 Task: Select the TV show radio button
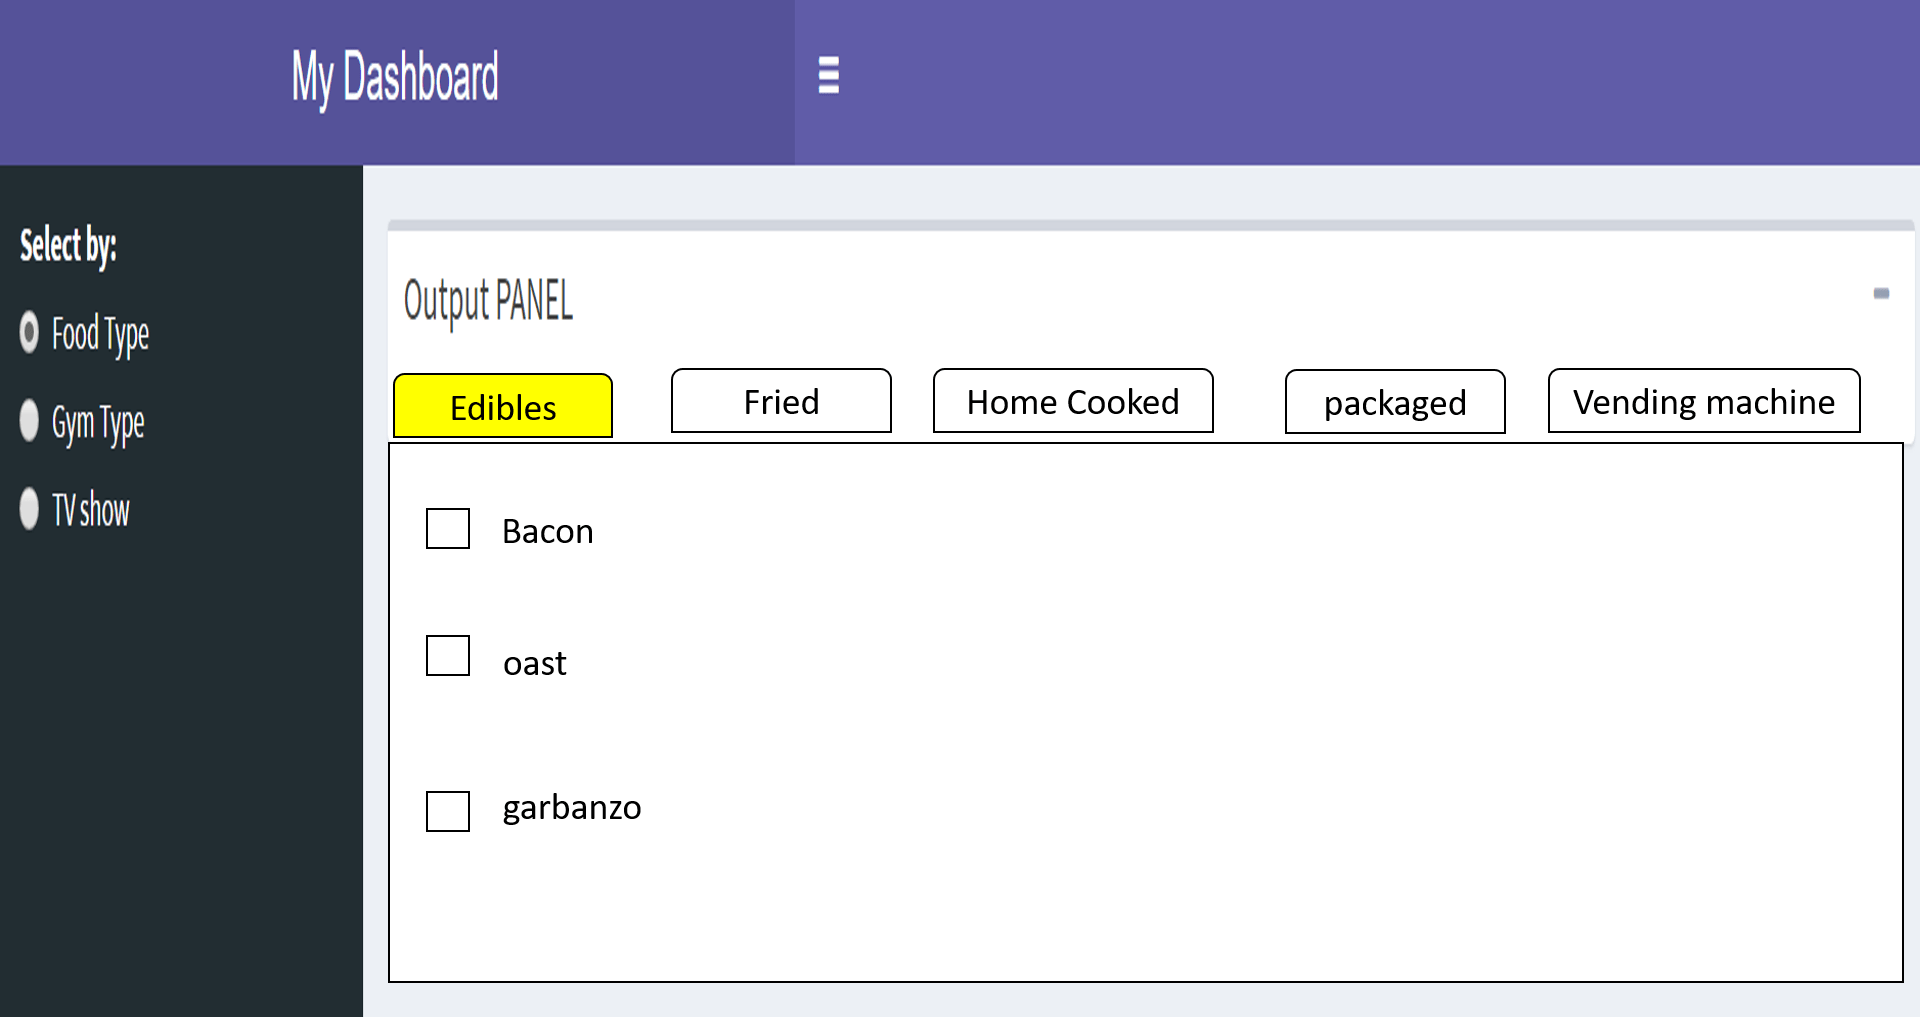[x=29, y=509]
